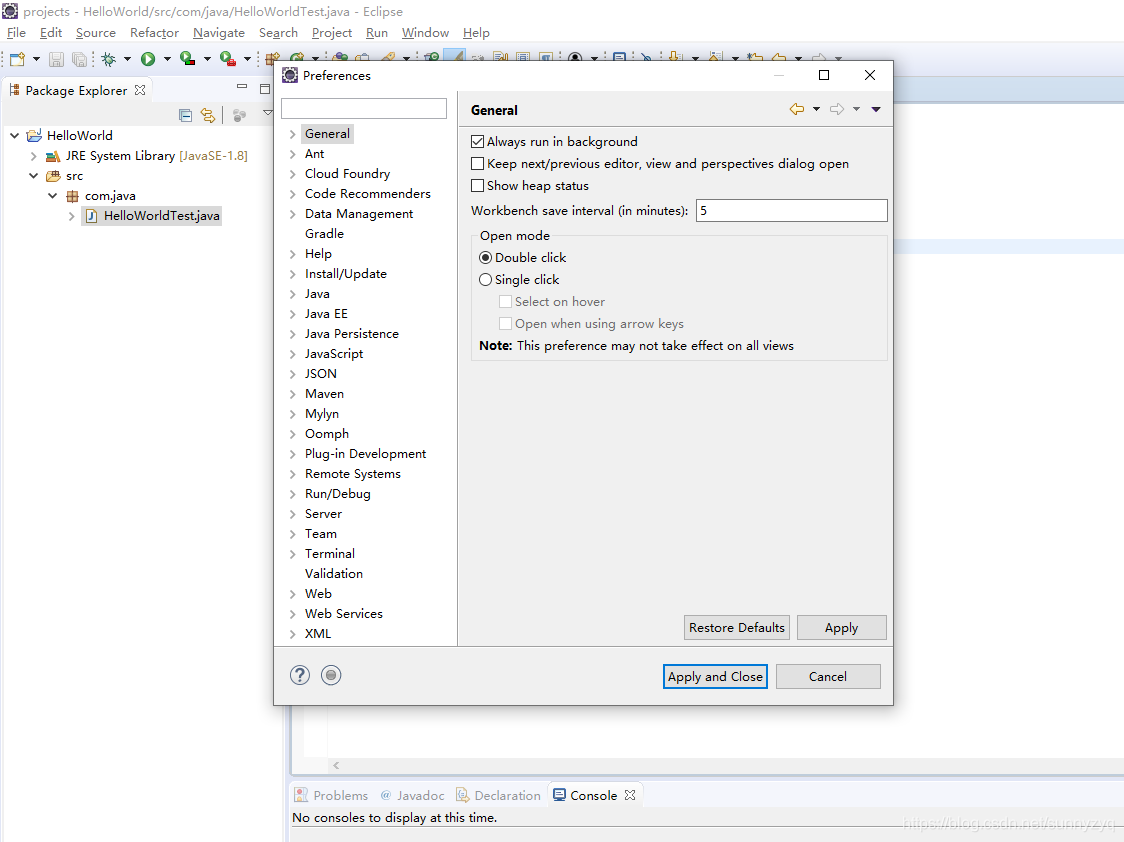Click the com.java package icon

pos(72,196)
